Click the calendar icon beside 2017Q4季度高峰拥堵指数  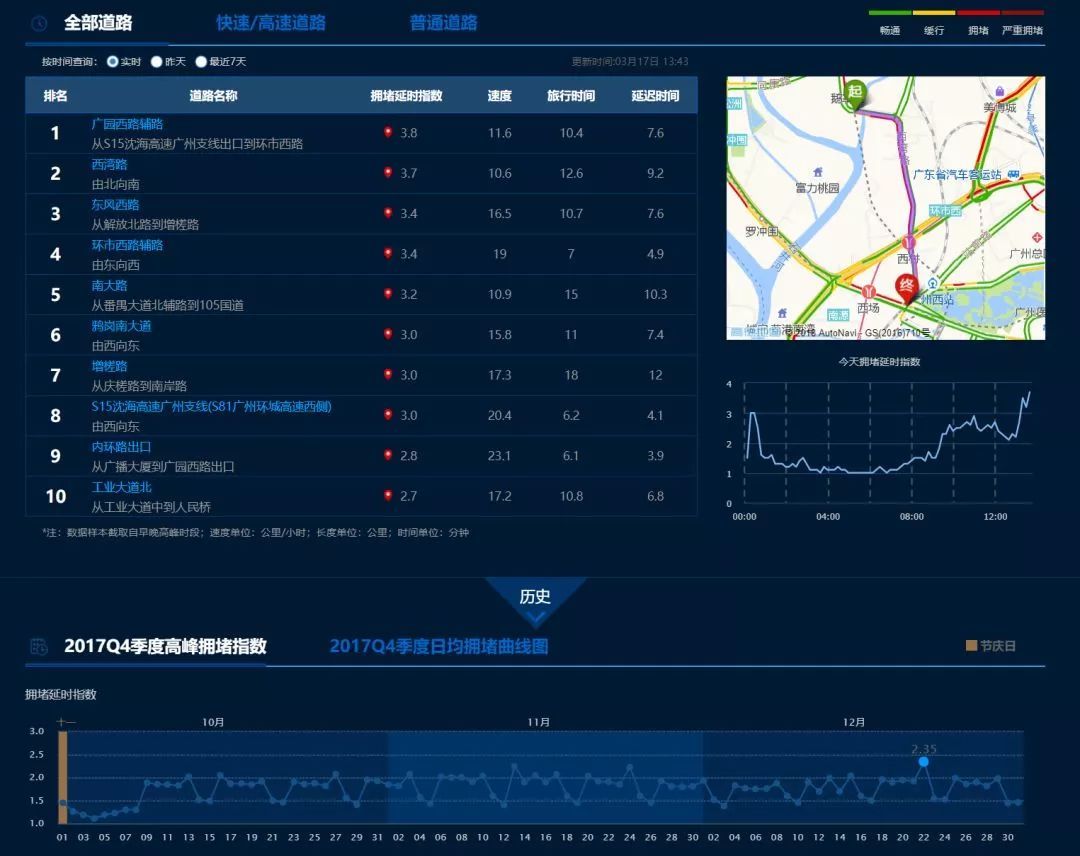(38, 646)
